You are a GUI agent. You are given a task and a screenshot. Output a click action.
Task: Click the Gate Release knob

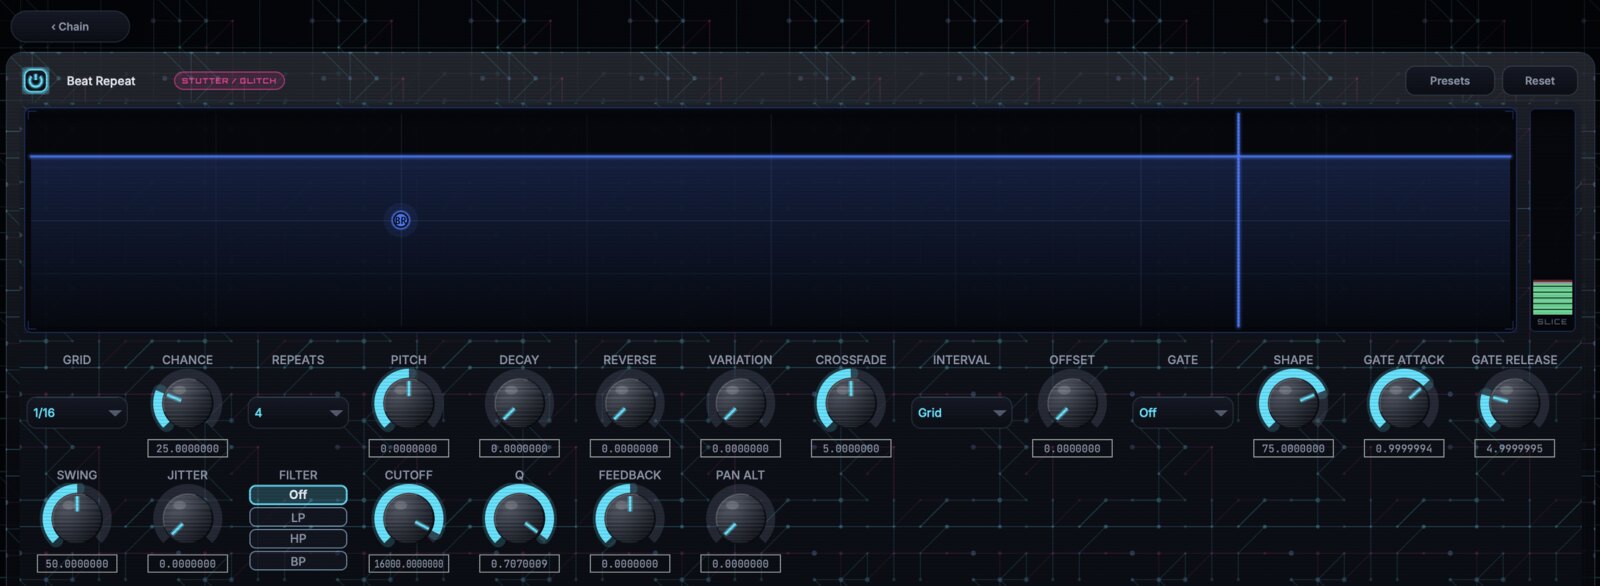click(1514, 403)
